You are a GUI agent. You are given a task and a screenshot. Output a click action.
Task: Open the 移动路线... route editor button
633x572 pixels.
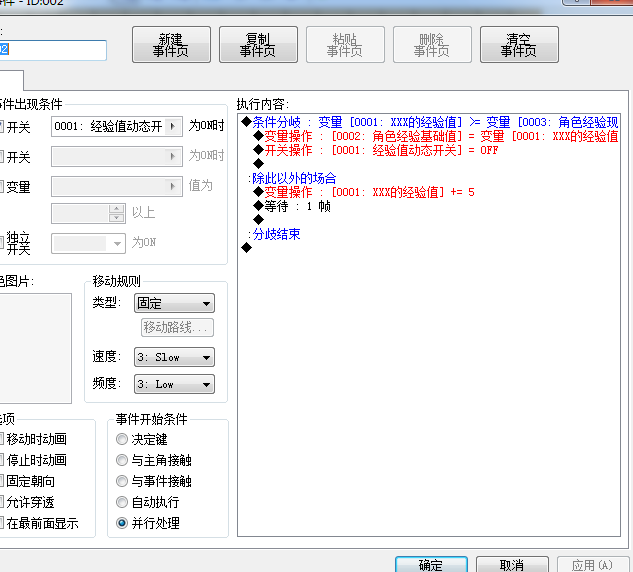[x=177, y=327]
